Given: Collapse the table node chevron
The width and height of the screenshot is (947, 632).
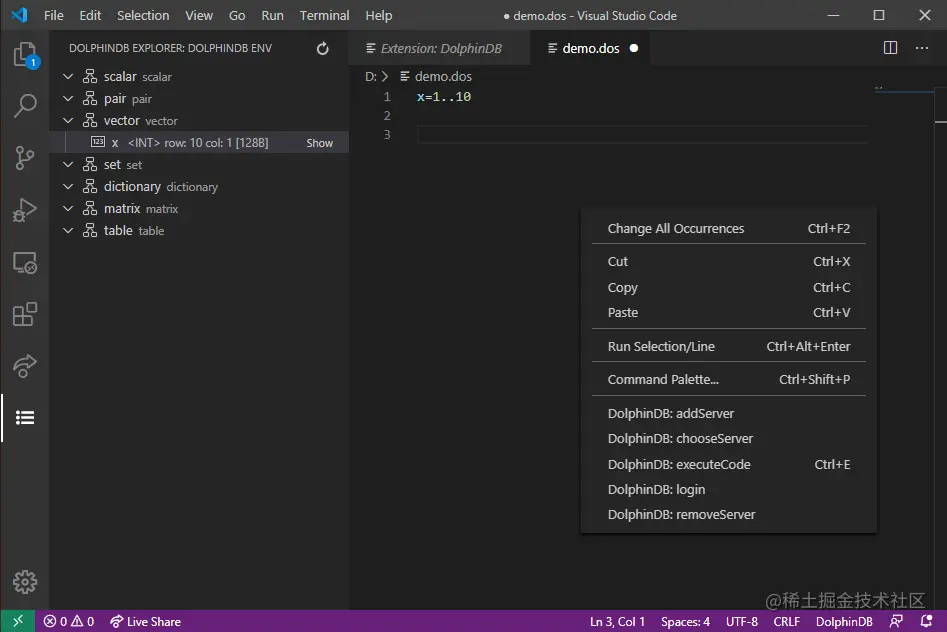Looking at the screenshot, I should click(x=68, y=230).
